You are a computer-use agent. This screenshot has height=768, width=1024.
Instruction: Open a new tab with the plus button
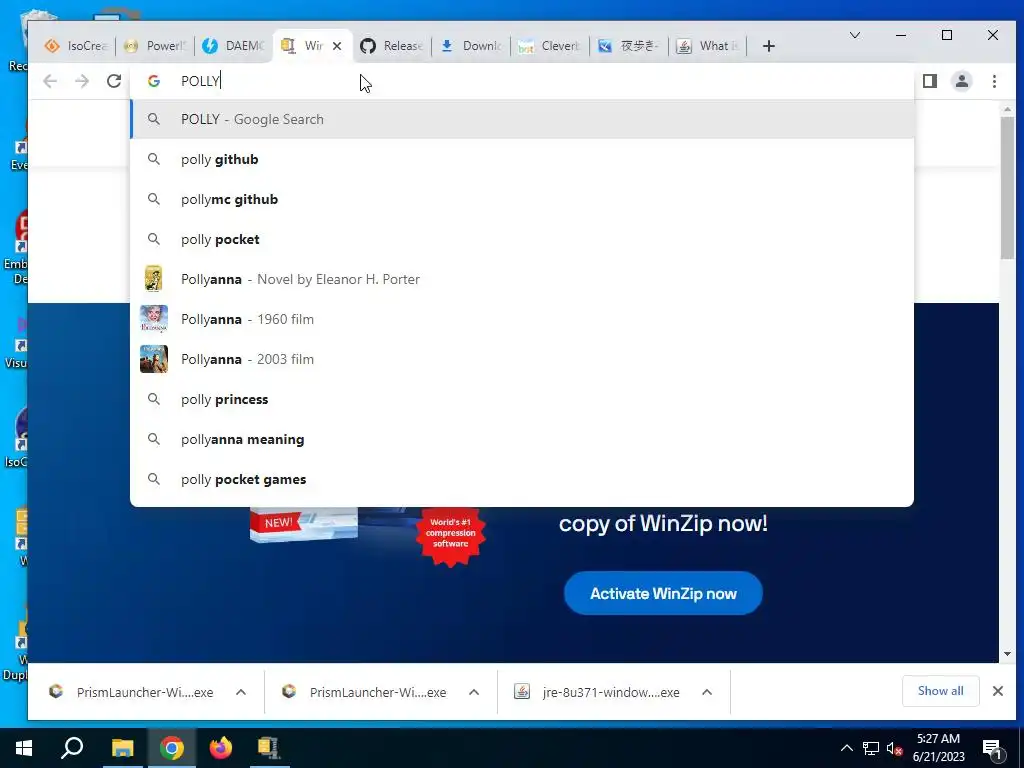point(769,46)
